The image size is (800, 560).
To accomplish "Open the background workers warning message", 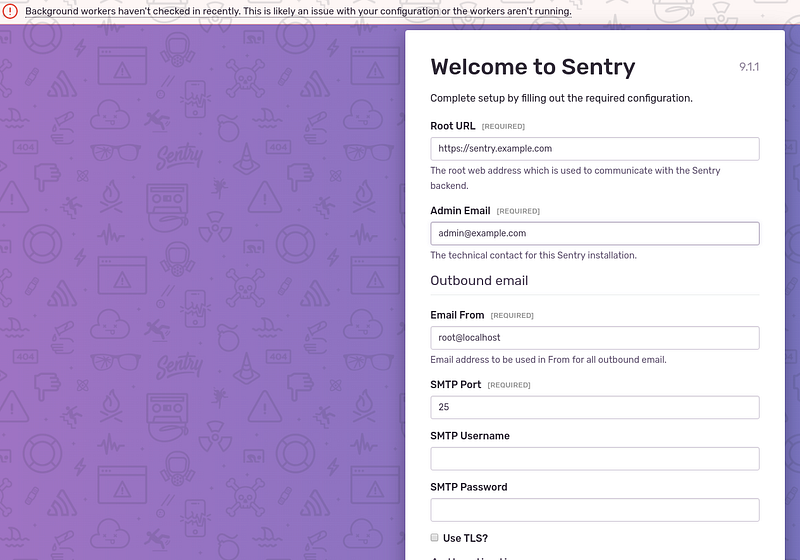I will pyautogui.click(x=298, y=11).
